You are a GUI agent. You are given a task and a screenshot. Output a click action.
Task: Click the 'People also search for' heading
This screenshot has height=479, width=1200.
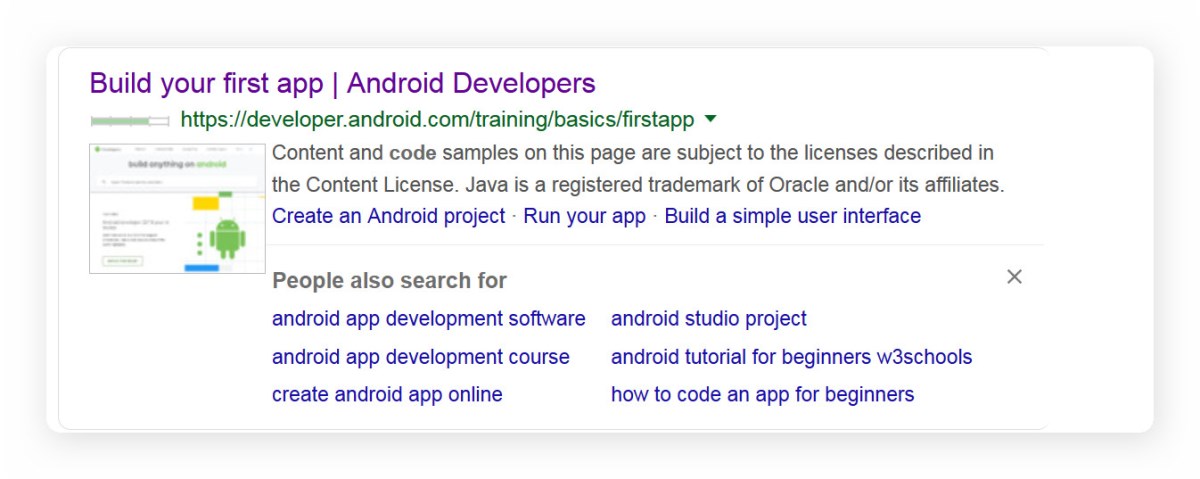pos(389,281)
